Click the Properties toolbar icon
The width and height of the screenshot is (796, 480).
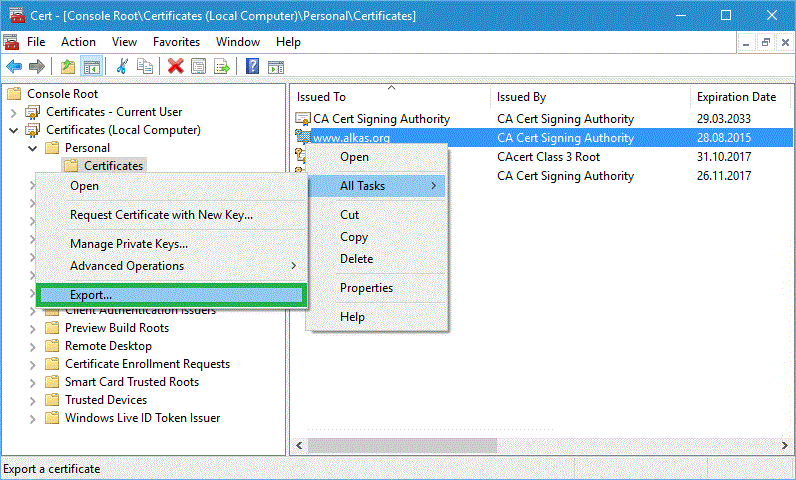(x=199, y=66)
